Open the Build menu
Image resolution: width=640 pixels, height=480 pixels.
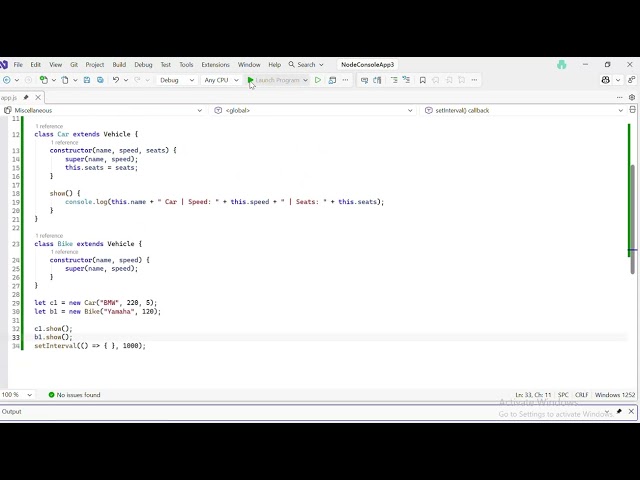pyautogui.click(x=119, y=64)
